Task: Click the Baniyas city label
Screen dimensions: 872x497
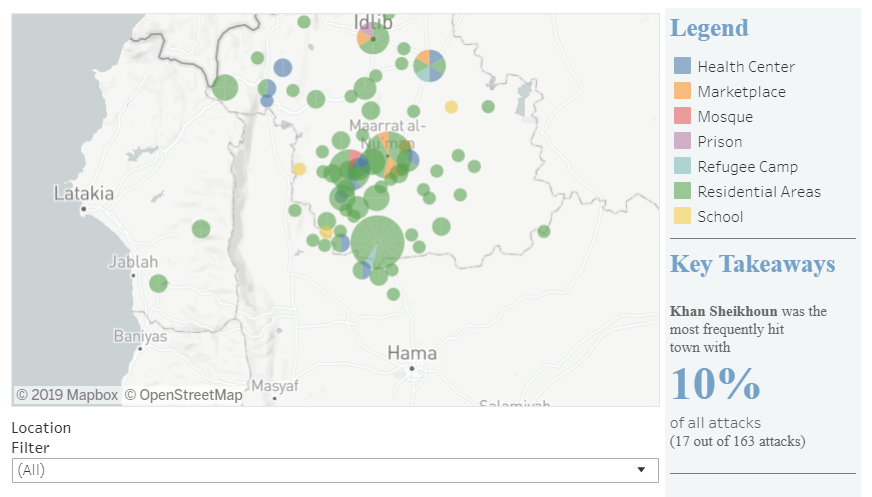Action: [x=140, y=336]
